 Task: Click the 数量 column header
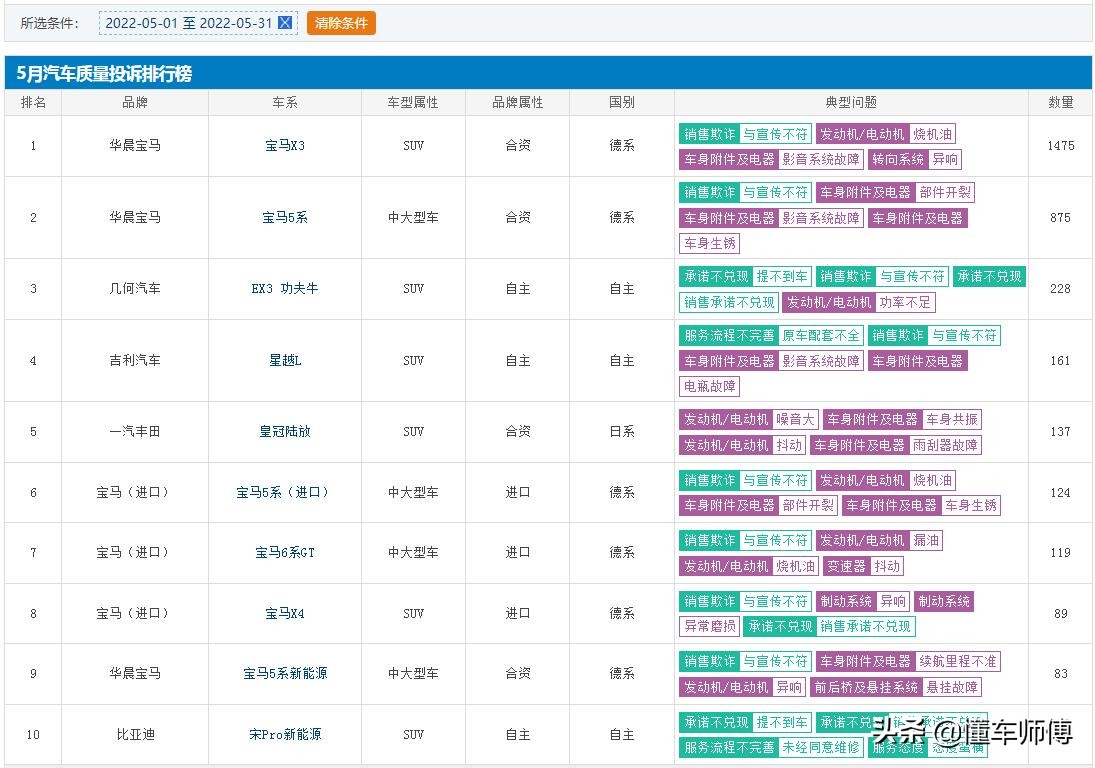tap(1060, 103)
